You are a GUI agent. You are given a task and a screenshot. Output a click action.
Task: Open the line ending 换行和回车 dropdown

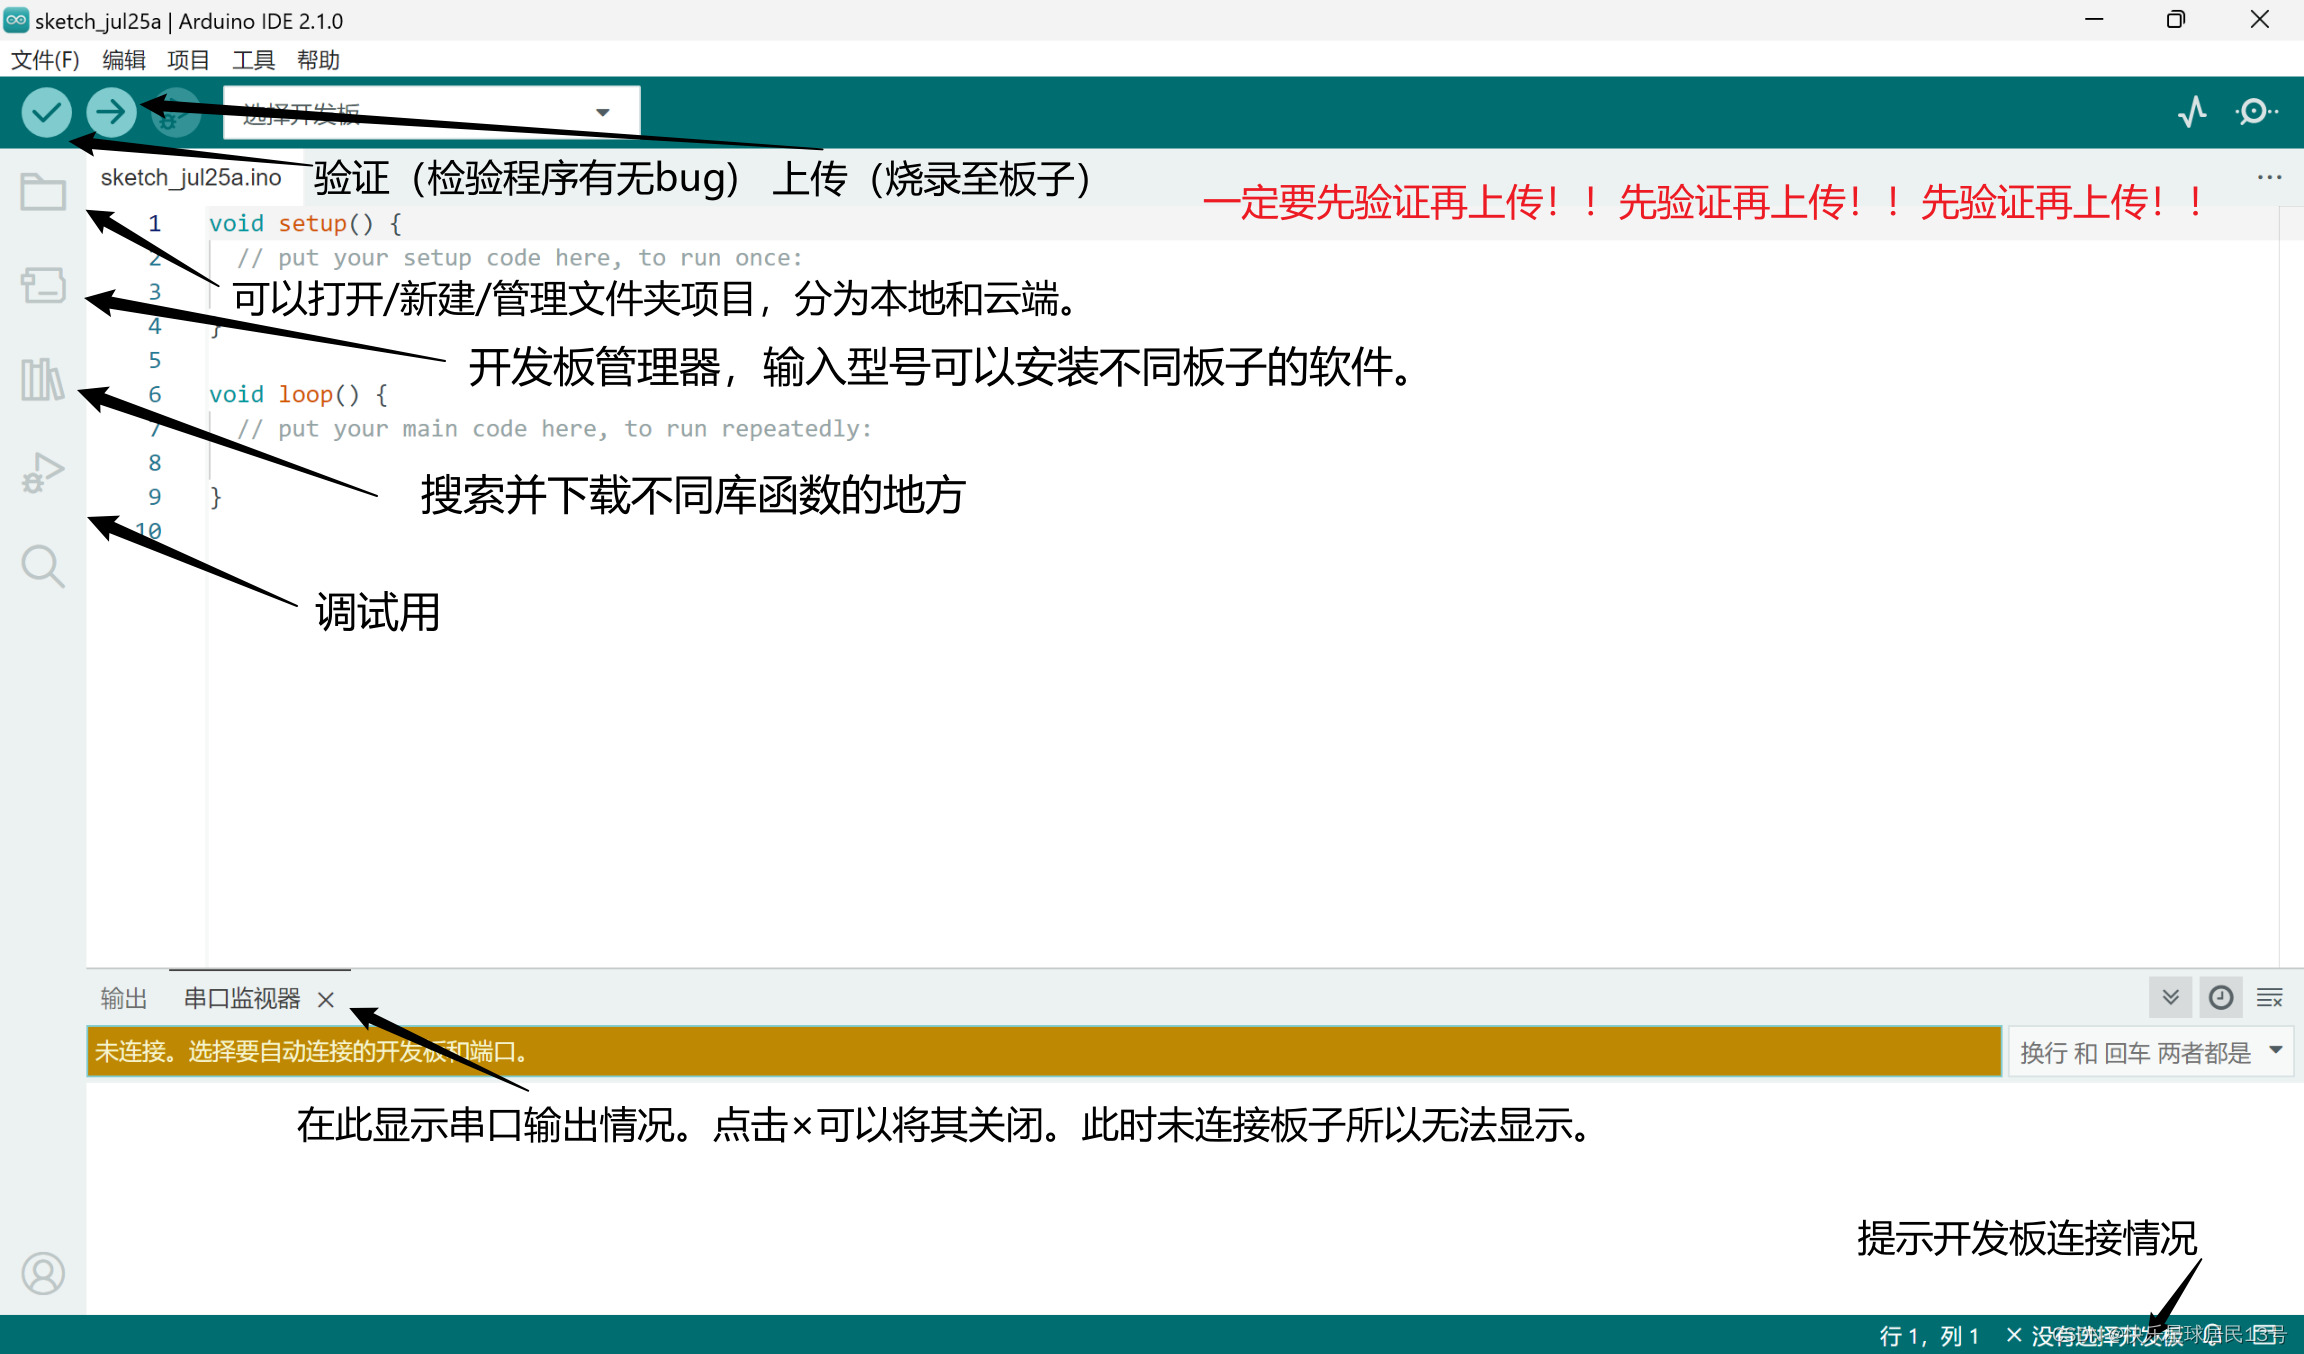(x=2150, y=1052)
